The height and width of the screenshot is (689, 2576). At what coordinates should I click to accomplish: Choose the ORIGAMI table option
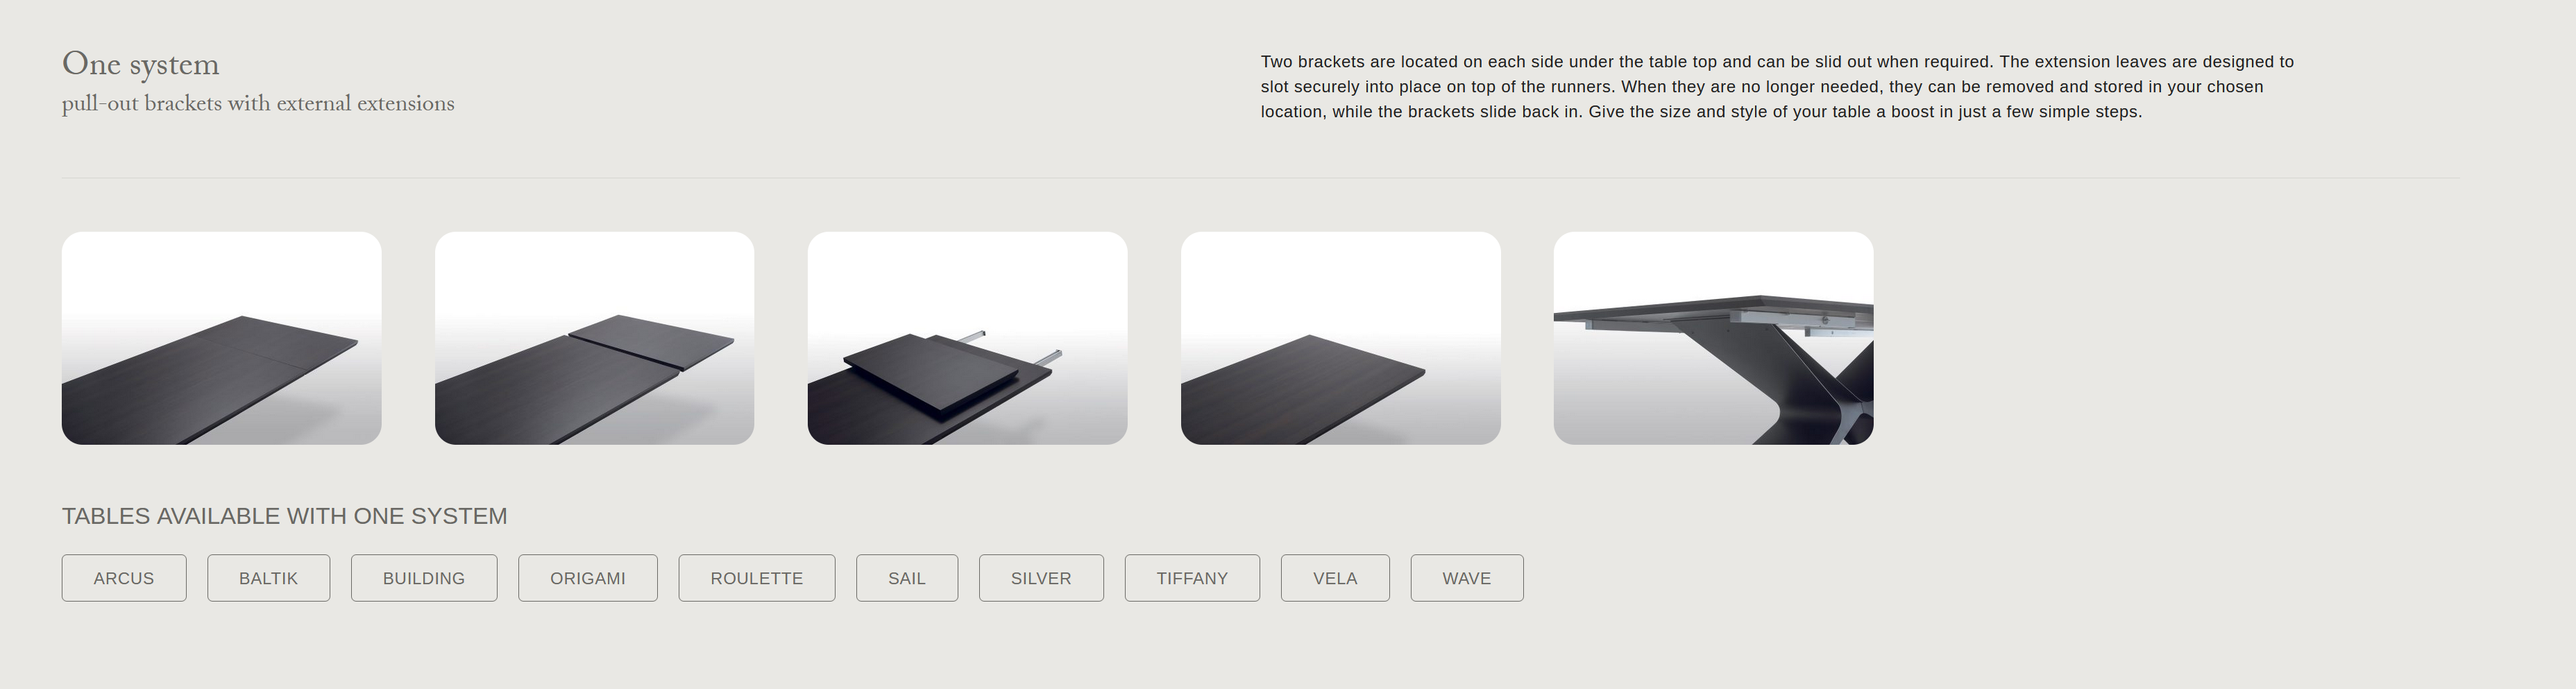click(588, 578)
